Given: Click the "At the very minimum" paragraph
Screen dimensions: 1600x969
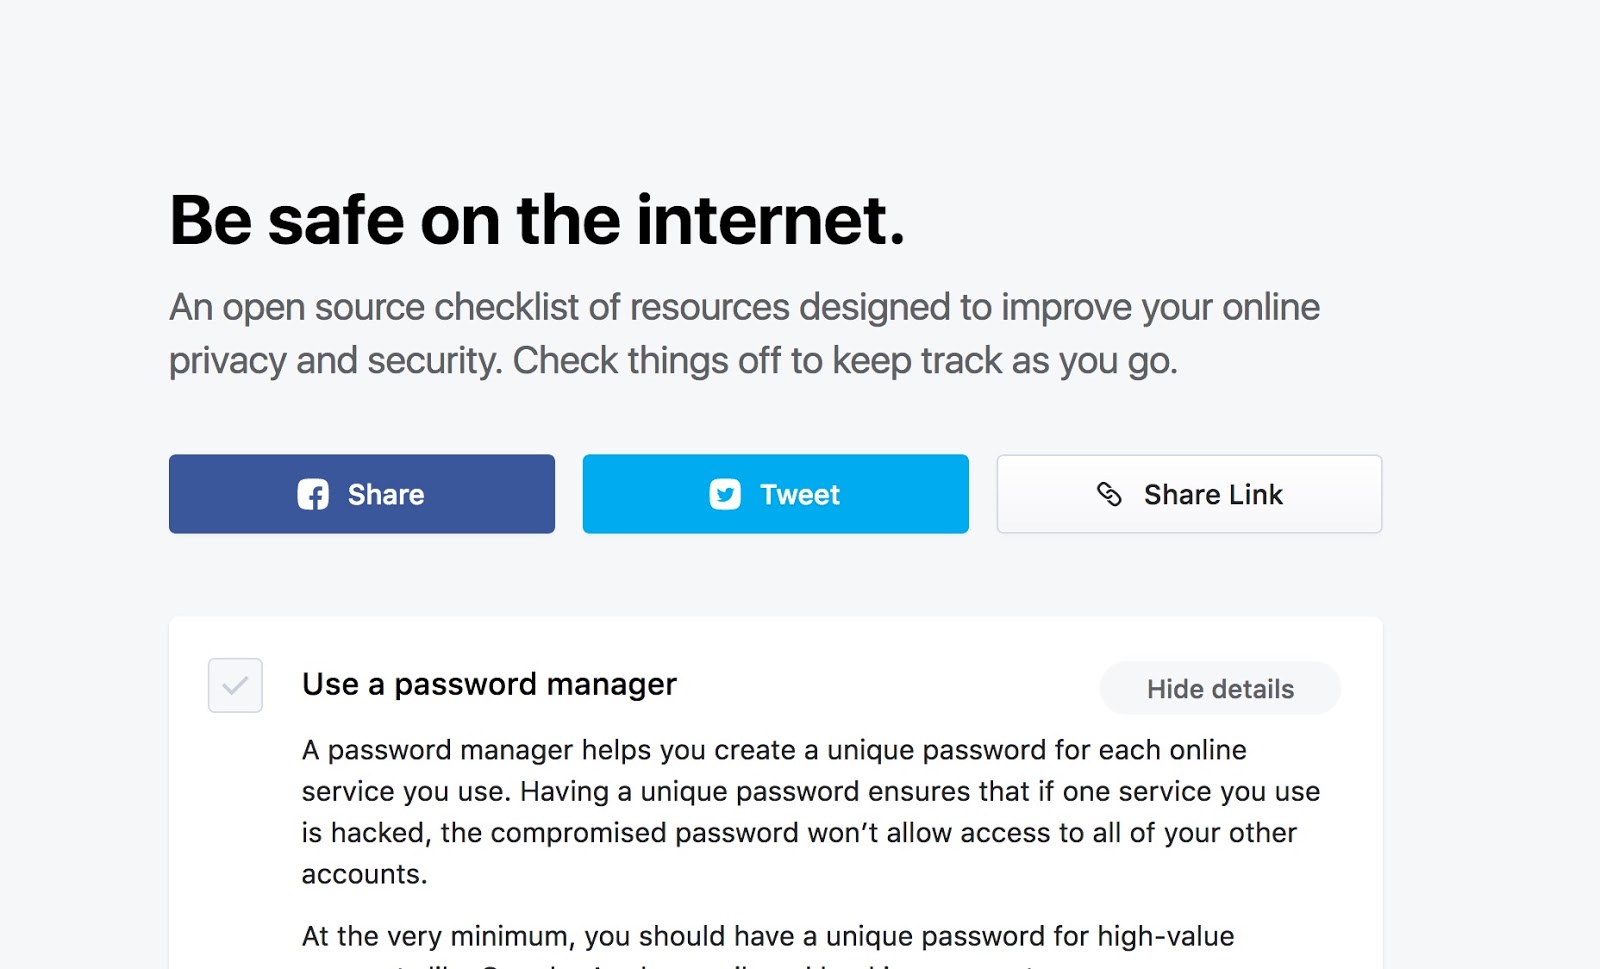Looking at the screenshot, I should [x=768, y=936].
